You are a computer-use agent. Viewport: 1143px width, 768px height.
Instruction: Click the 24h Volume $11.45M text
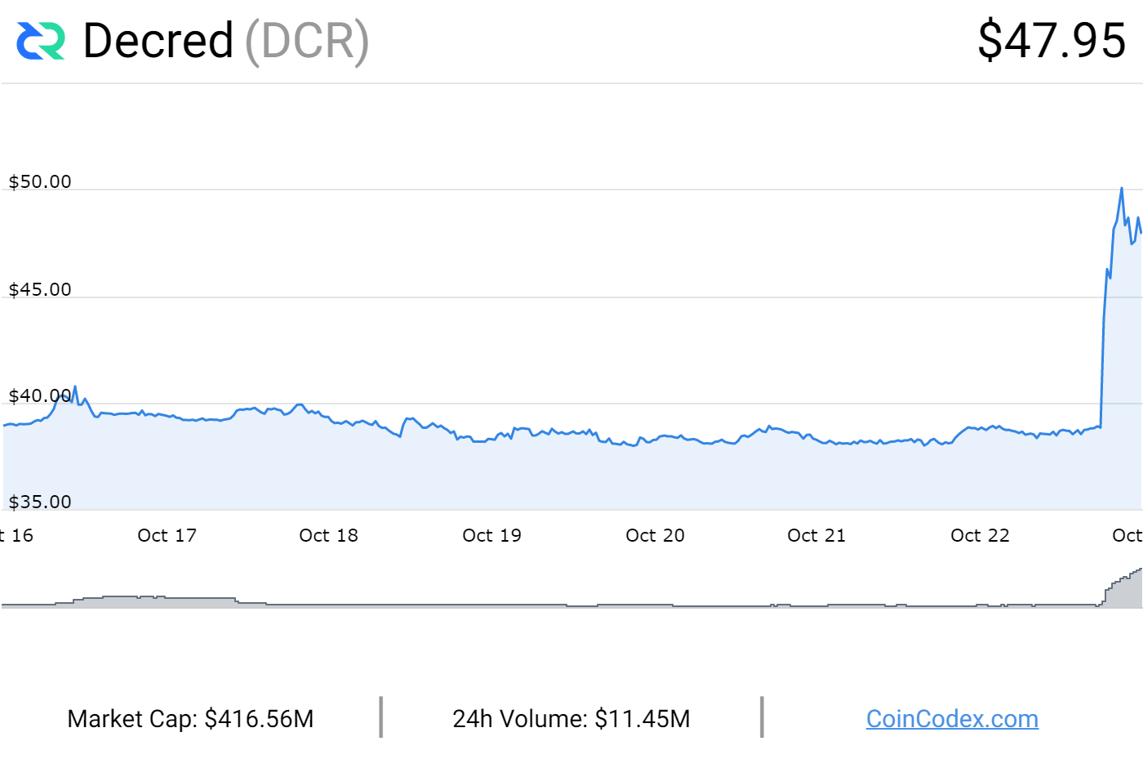tap(571, 718)
